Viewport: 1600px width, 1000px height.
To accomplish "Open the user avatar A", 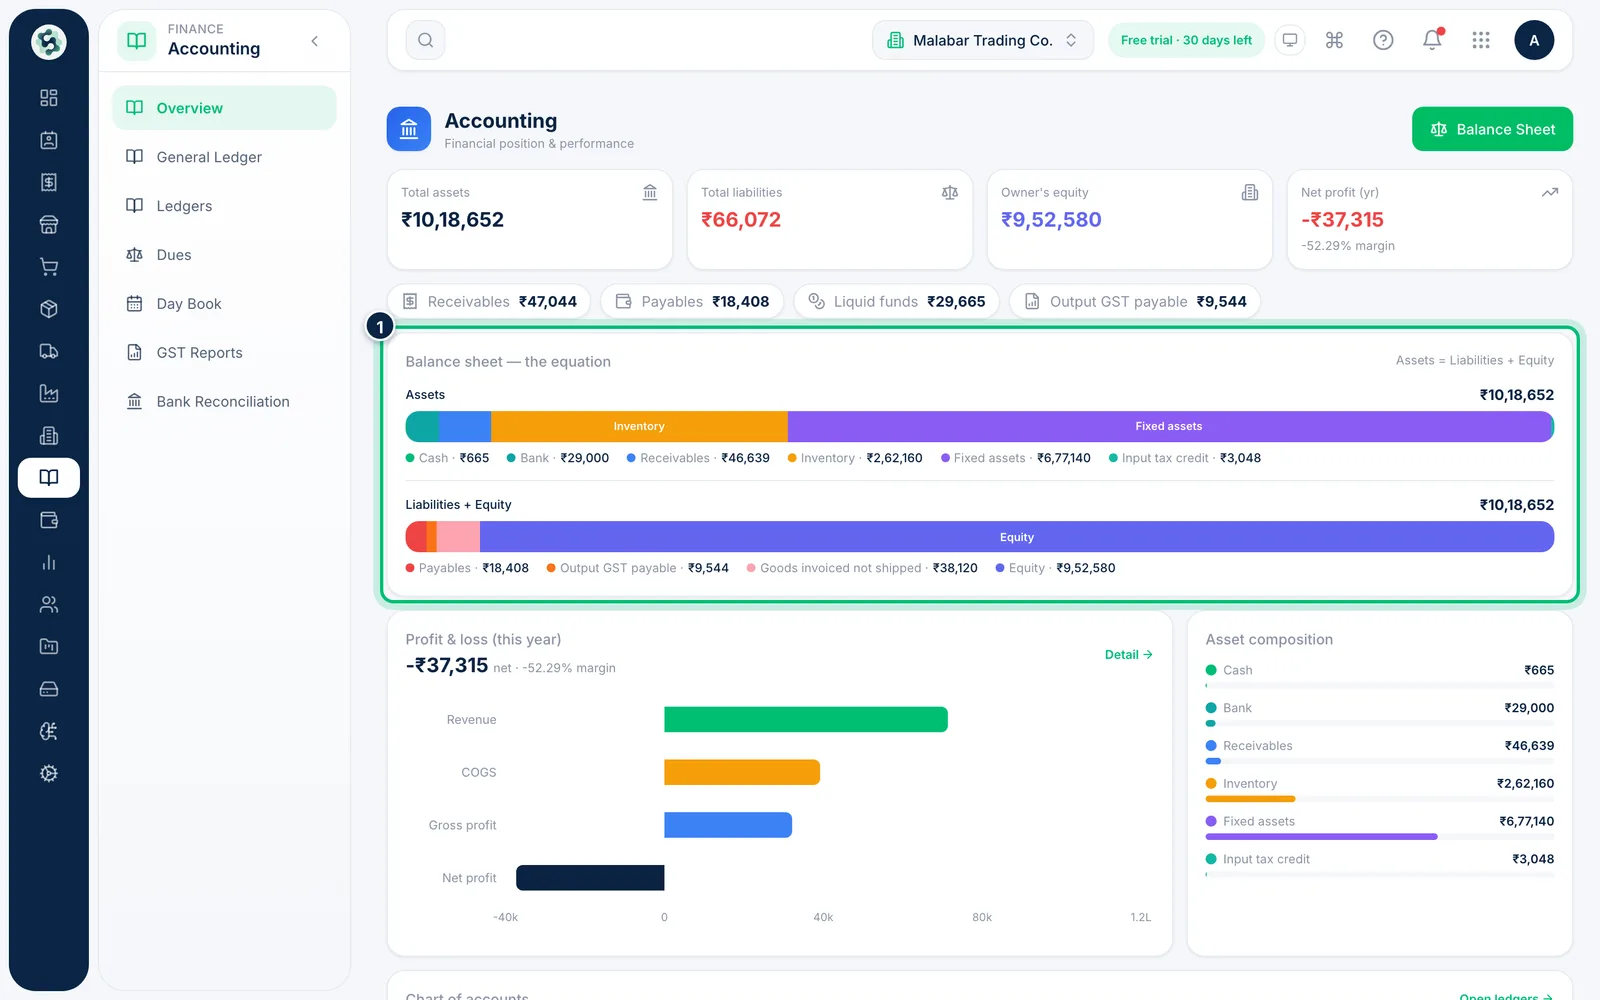I will [1534, 40].
